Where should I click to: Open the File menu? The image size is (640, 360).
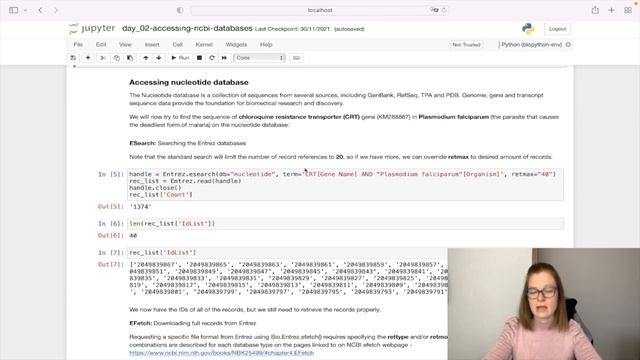click(78, 44)
